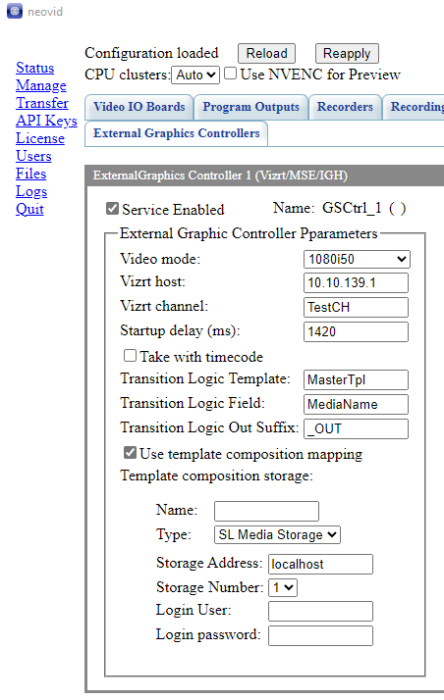Click the Reapply button
This screenshot has height=700, width=444.
click(347, 54)
